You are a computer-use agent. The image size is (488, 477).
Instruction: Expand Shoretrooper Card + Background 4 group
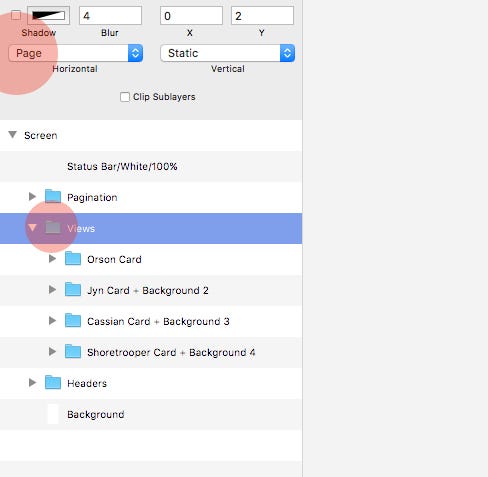click(52, 352)
